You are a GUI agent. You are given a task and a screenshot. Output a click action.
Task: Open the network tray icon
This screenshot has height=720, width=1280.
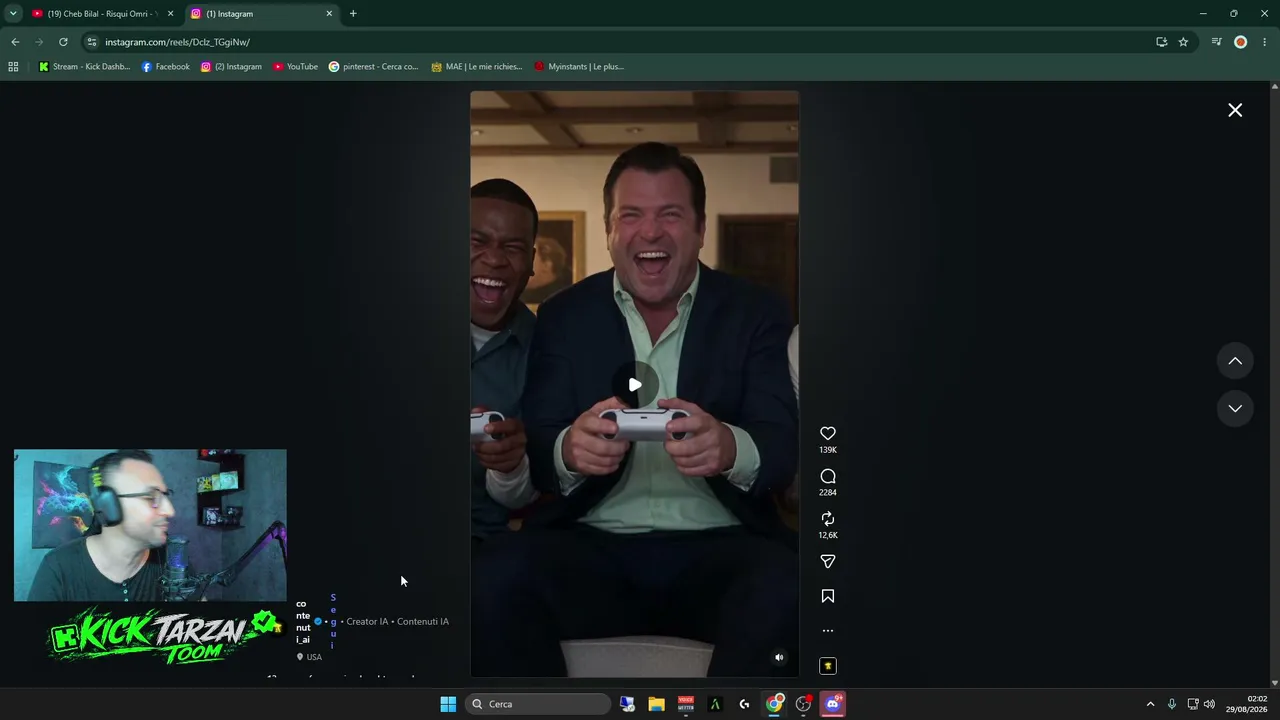[1192, 704]
